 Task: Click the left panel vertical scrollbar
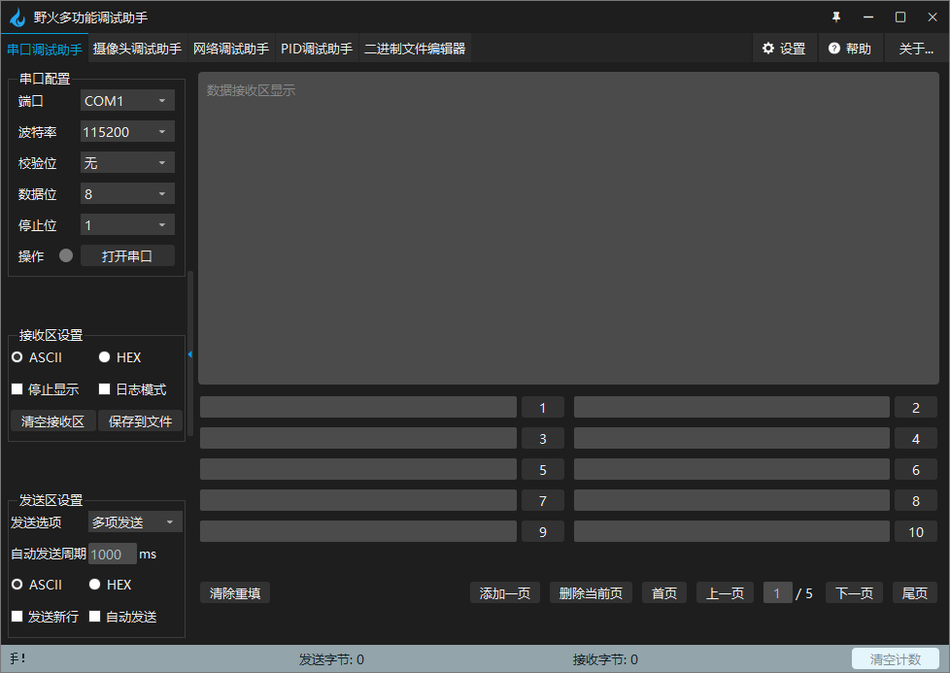(191, 353)
